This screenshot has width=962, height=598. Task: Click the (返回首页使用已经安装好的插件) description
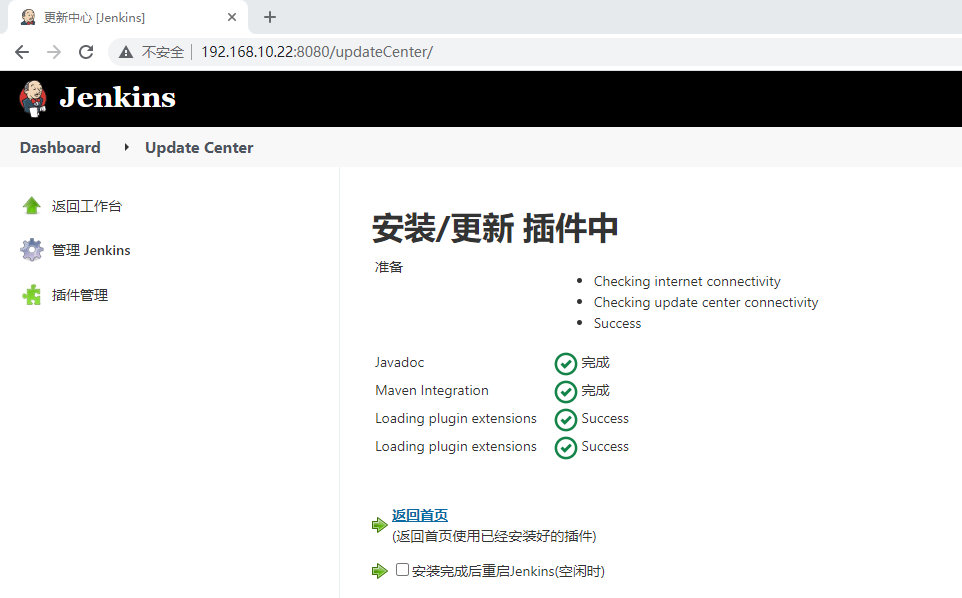click(x=494, y=537)
